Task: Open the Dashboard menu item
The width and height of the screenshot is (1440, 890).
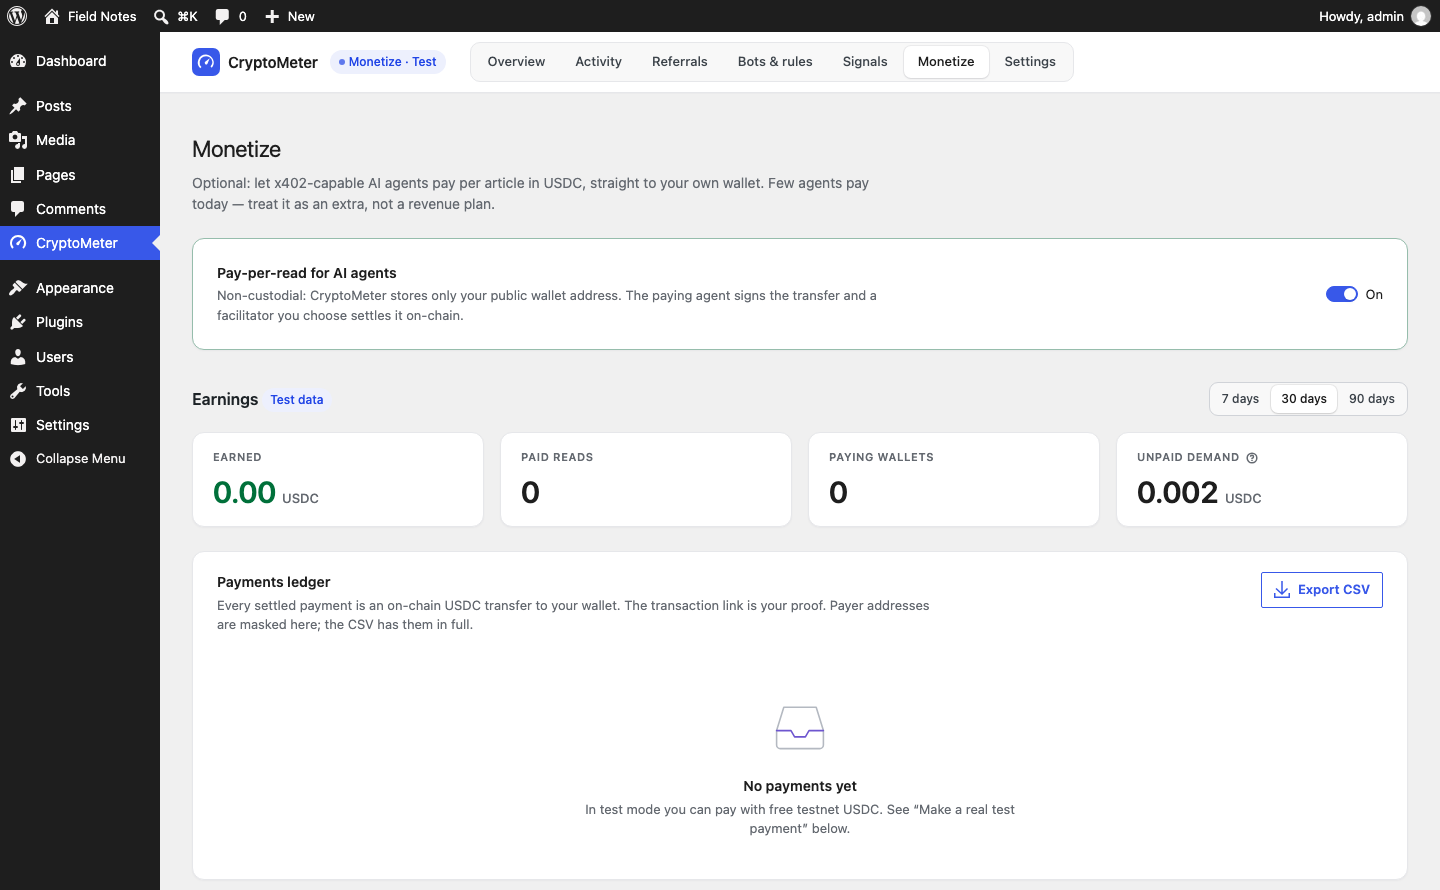Action: point(80,61)
